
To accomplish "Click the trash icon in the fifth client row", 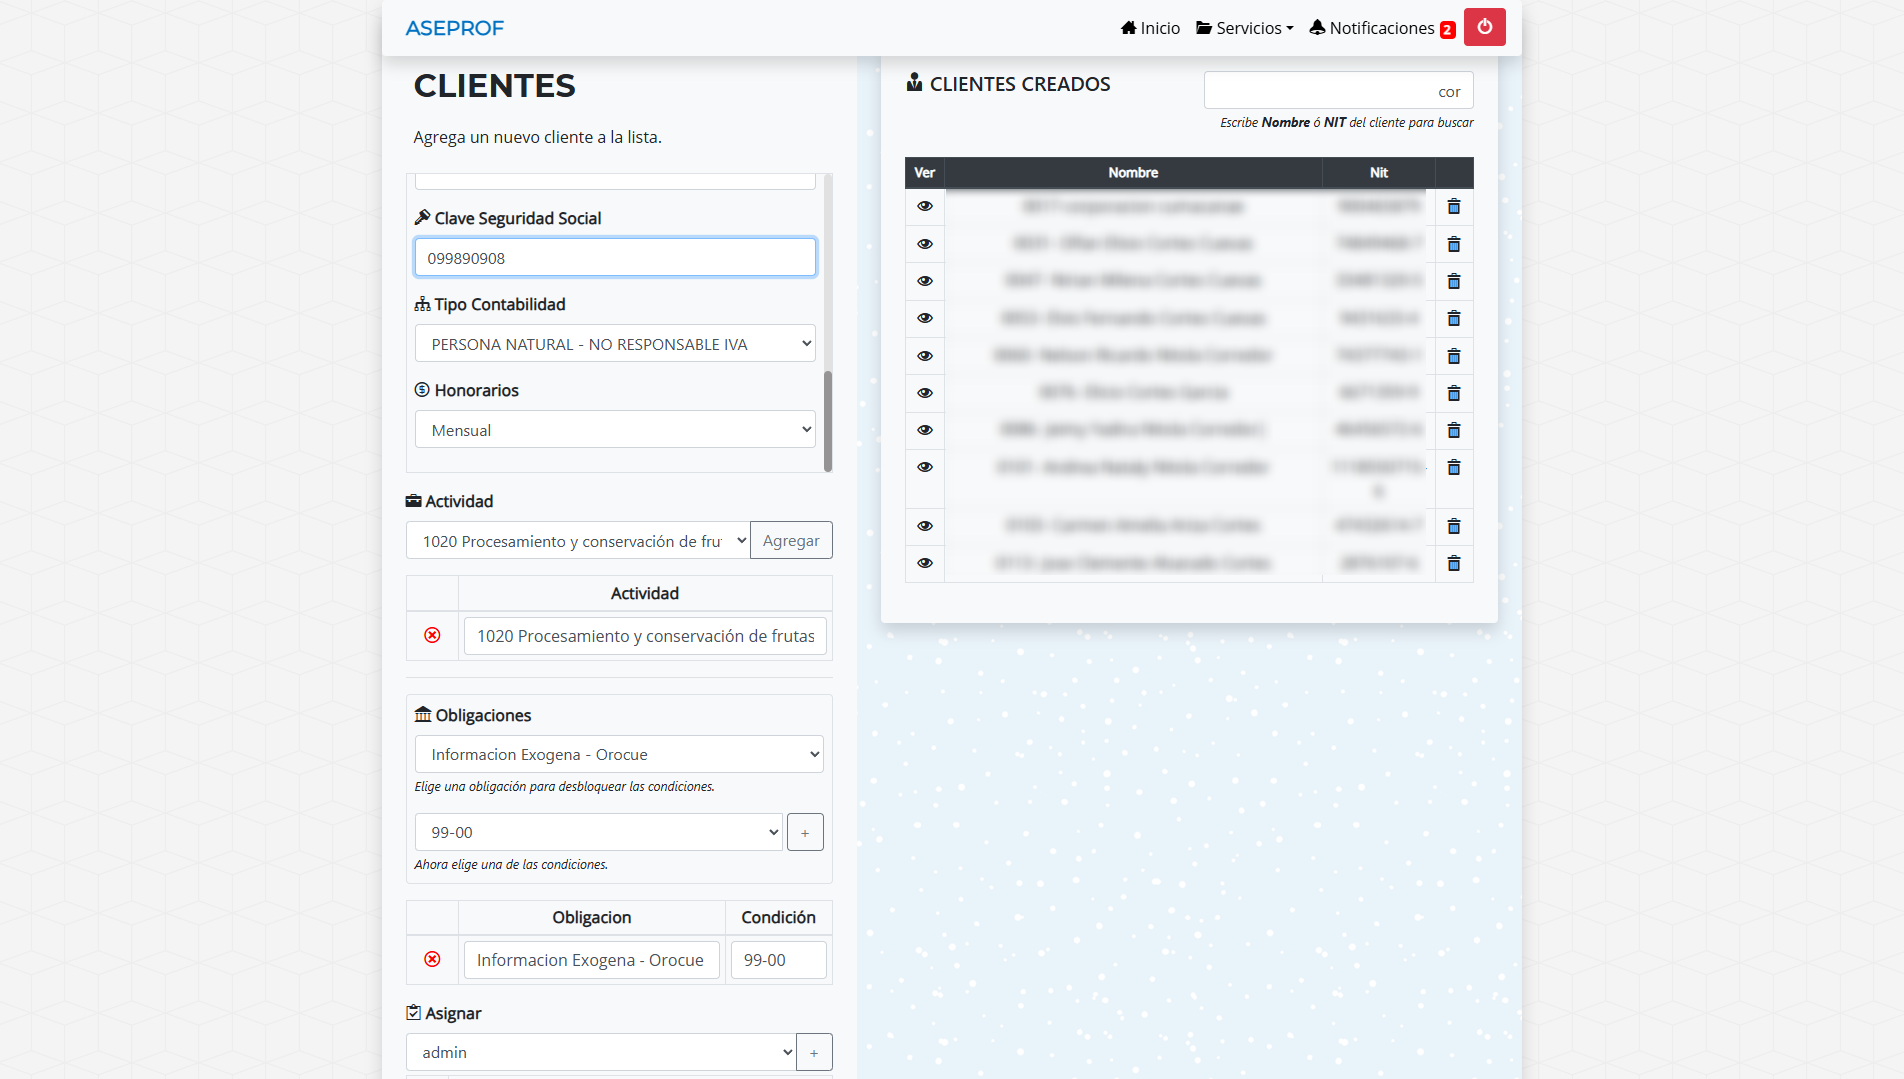I will (x=1454, y=357).
